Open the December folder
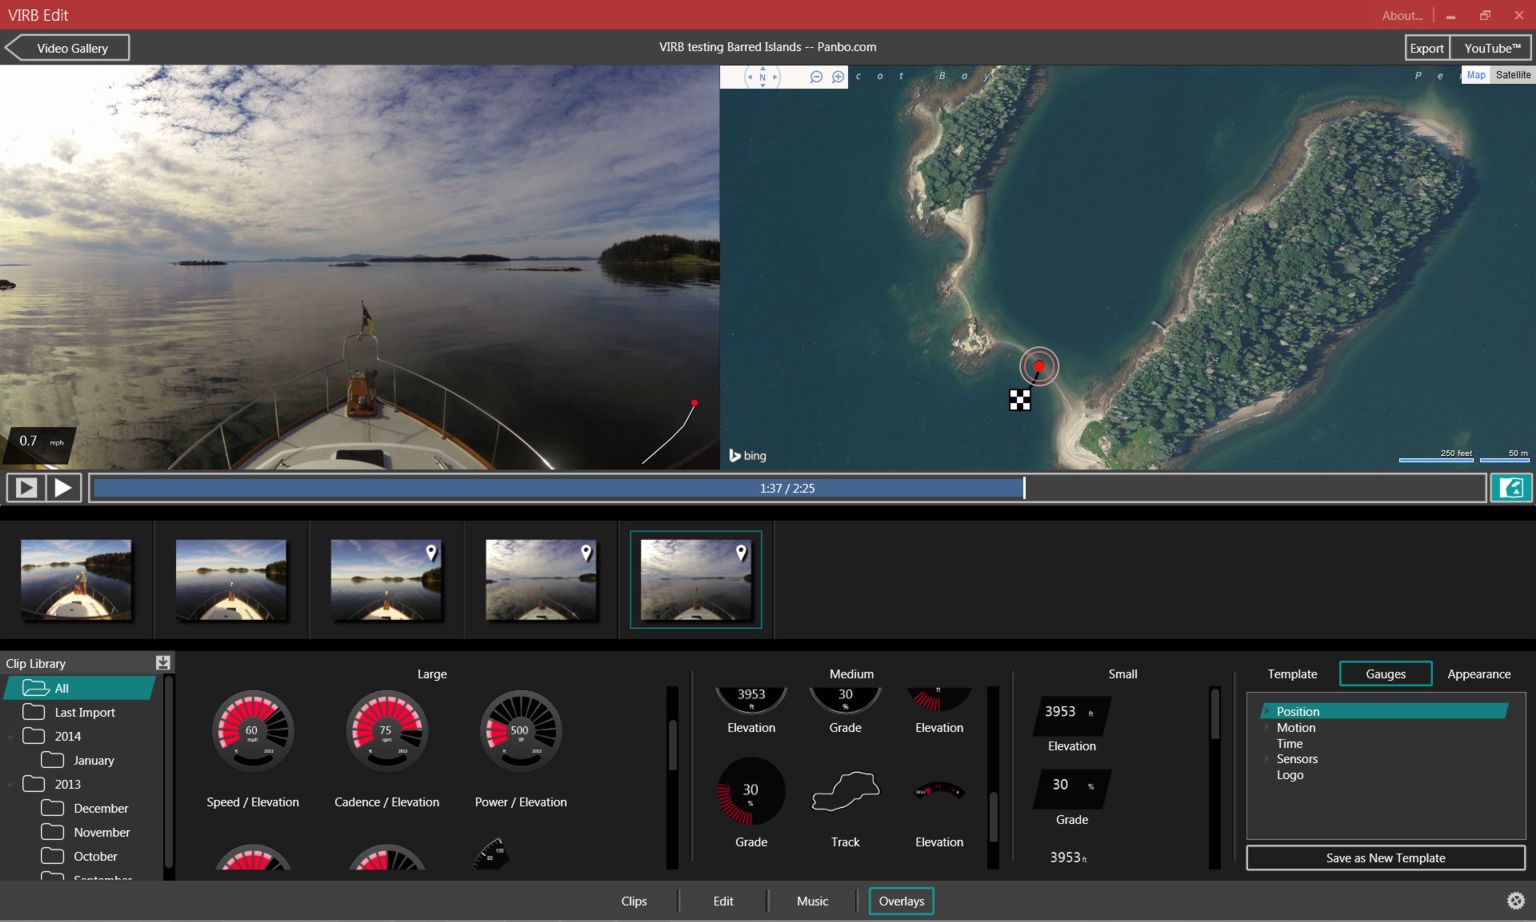1536x922 pixels. (85, 808)
